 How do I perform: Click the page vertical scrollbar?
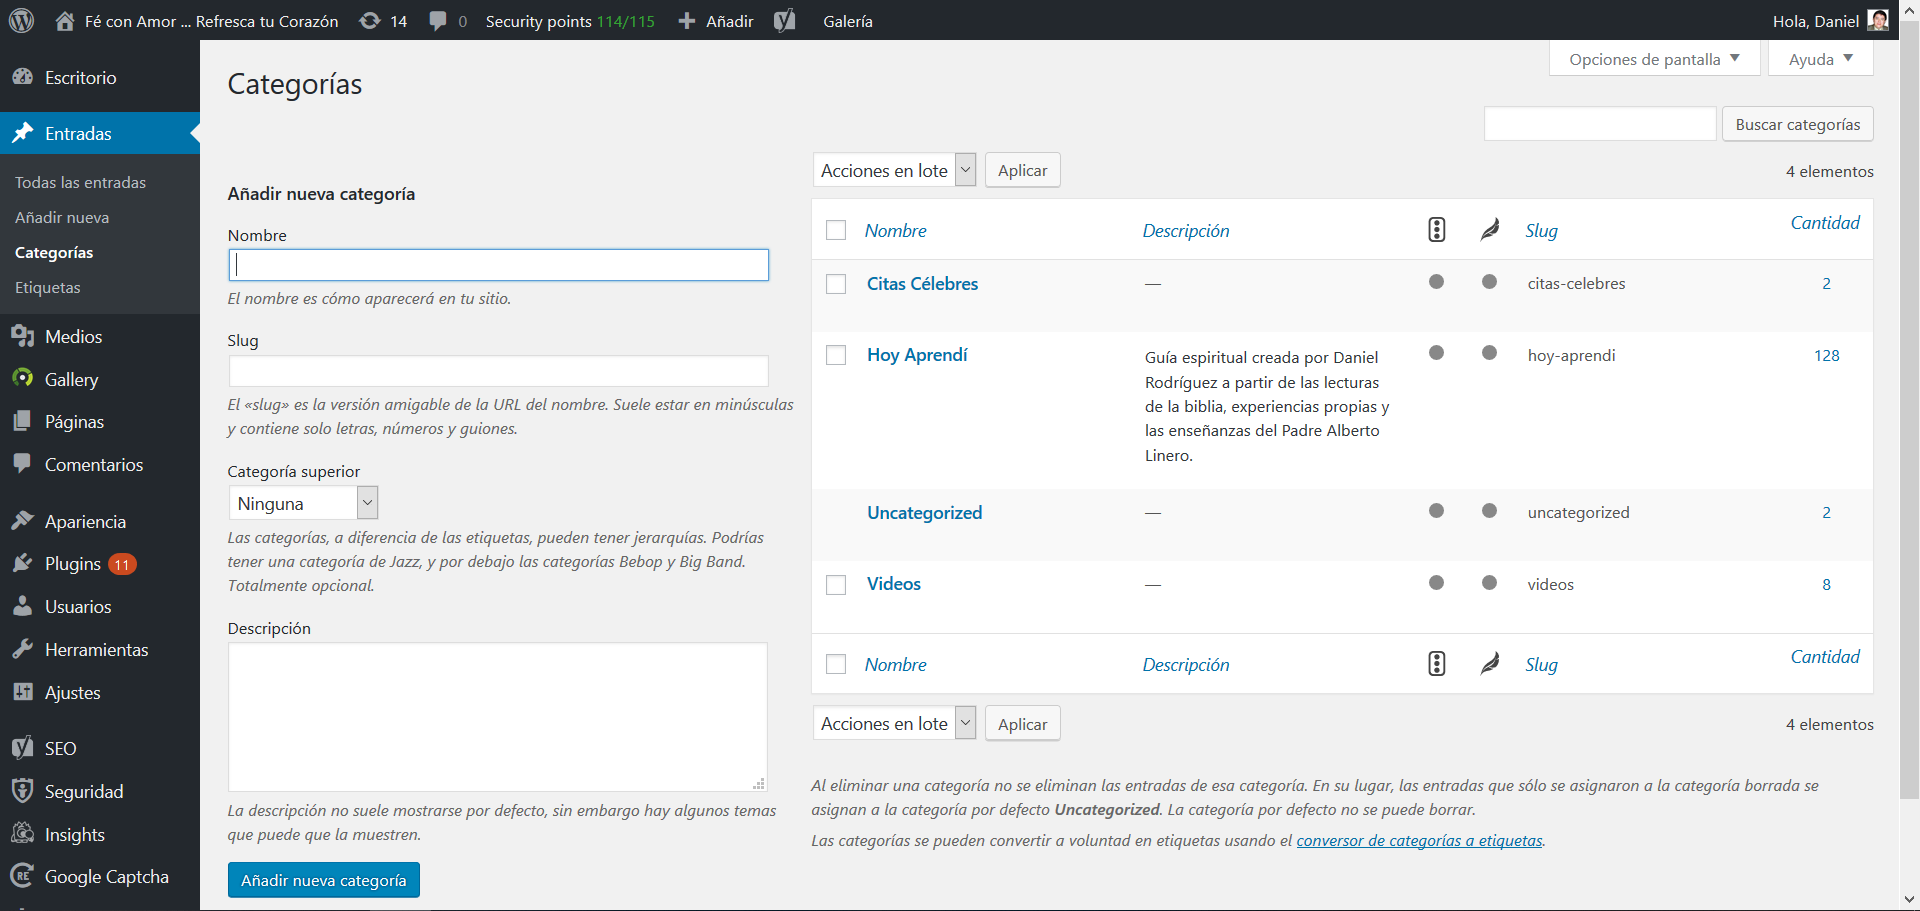pos(1909,420)
